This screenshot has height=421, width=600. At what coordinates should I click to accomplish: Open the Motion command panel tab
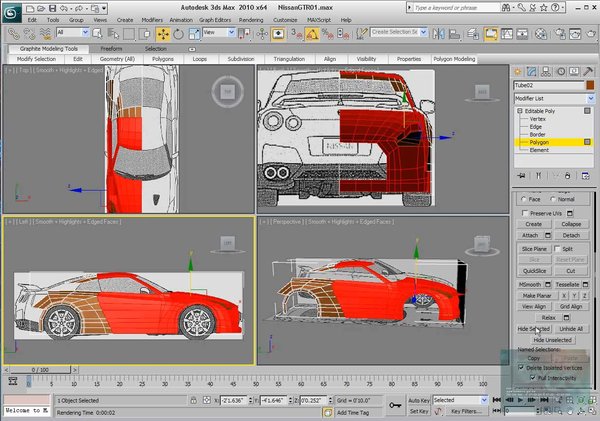point(561,72)
